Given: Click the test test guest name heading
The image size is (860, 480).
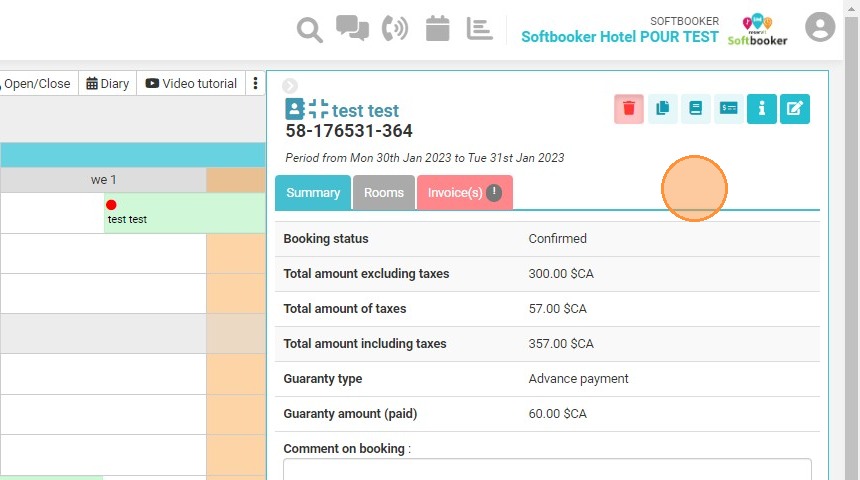Looking at the screenshot, I should pyautogui.click(x=365, y=111).
